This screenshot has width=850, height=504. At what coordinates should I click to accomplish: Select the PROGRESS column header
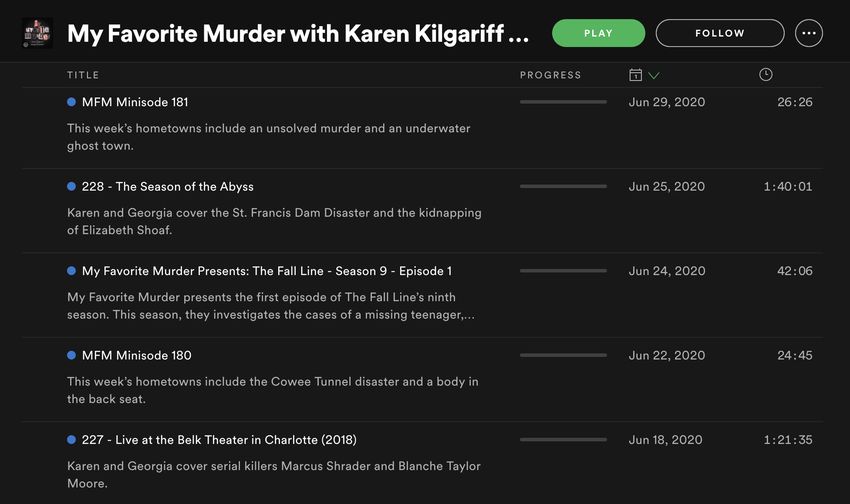pos(550,75)
